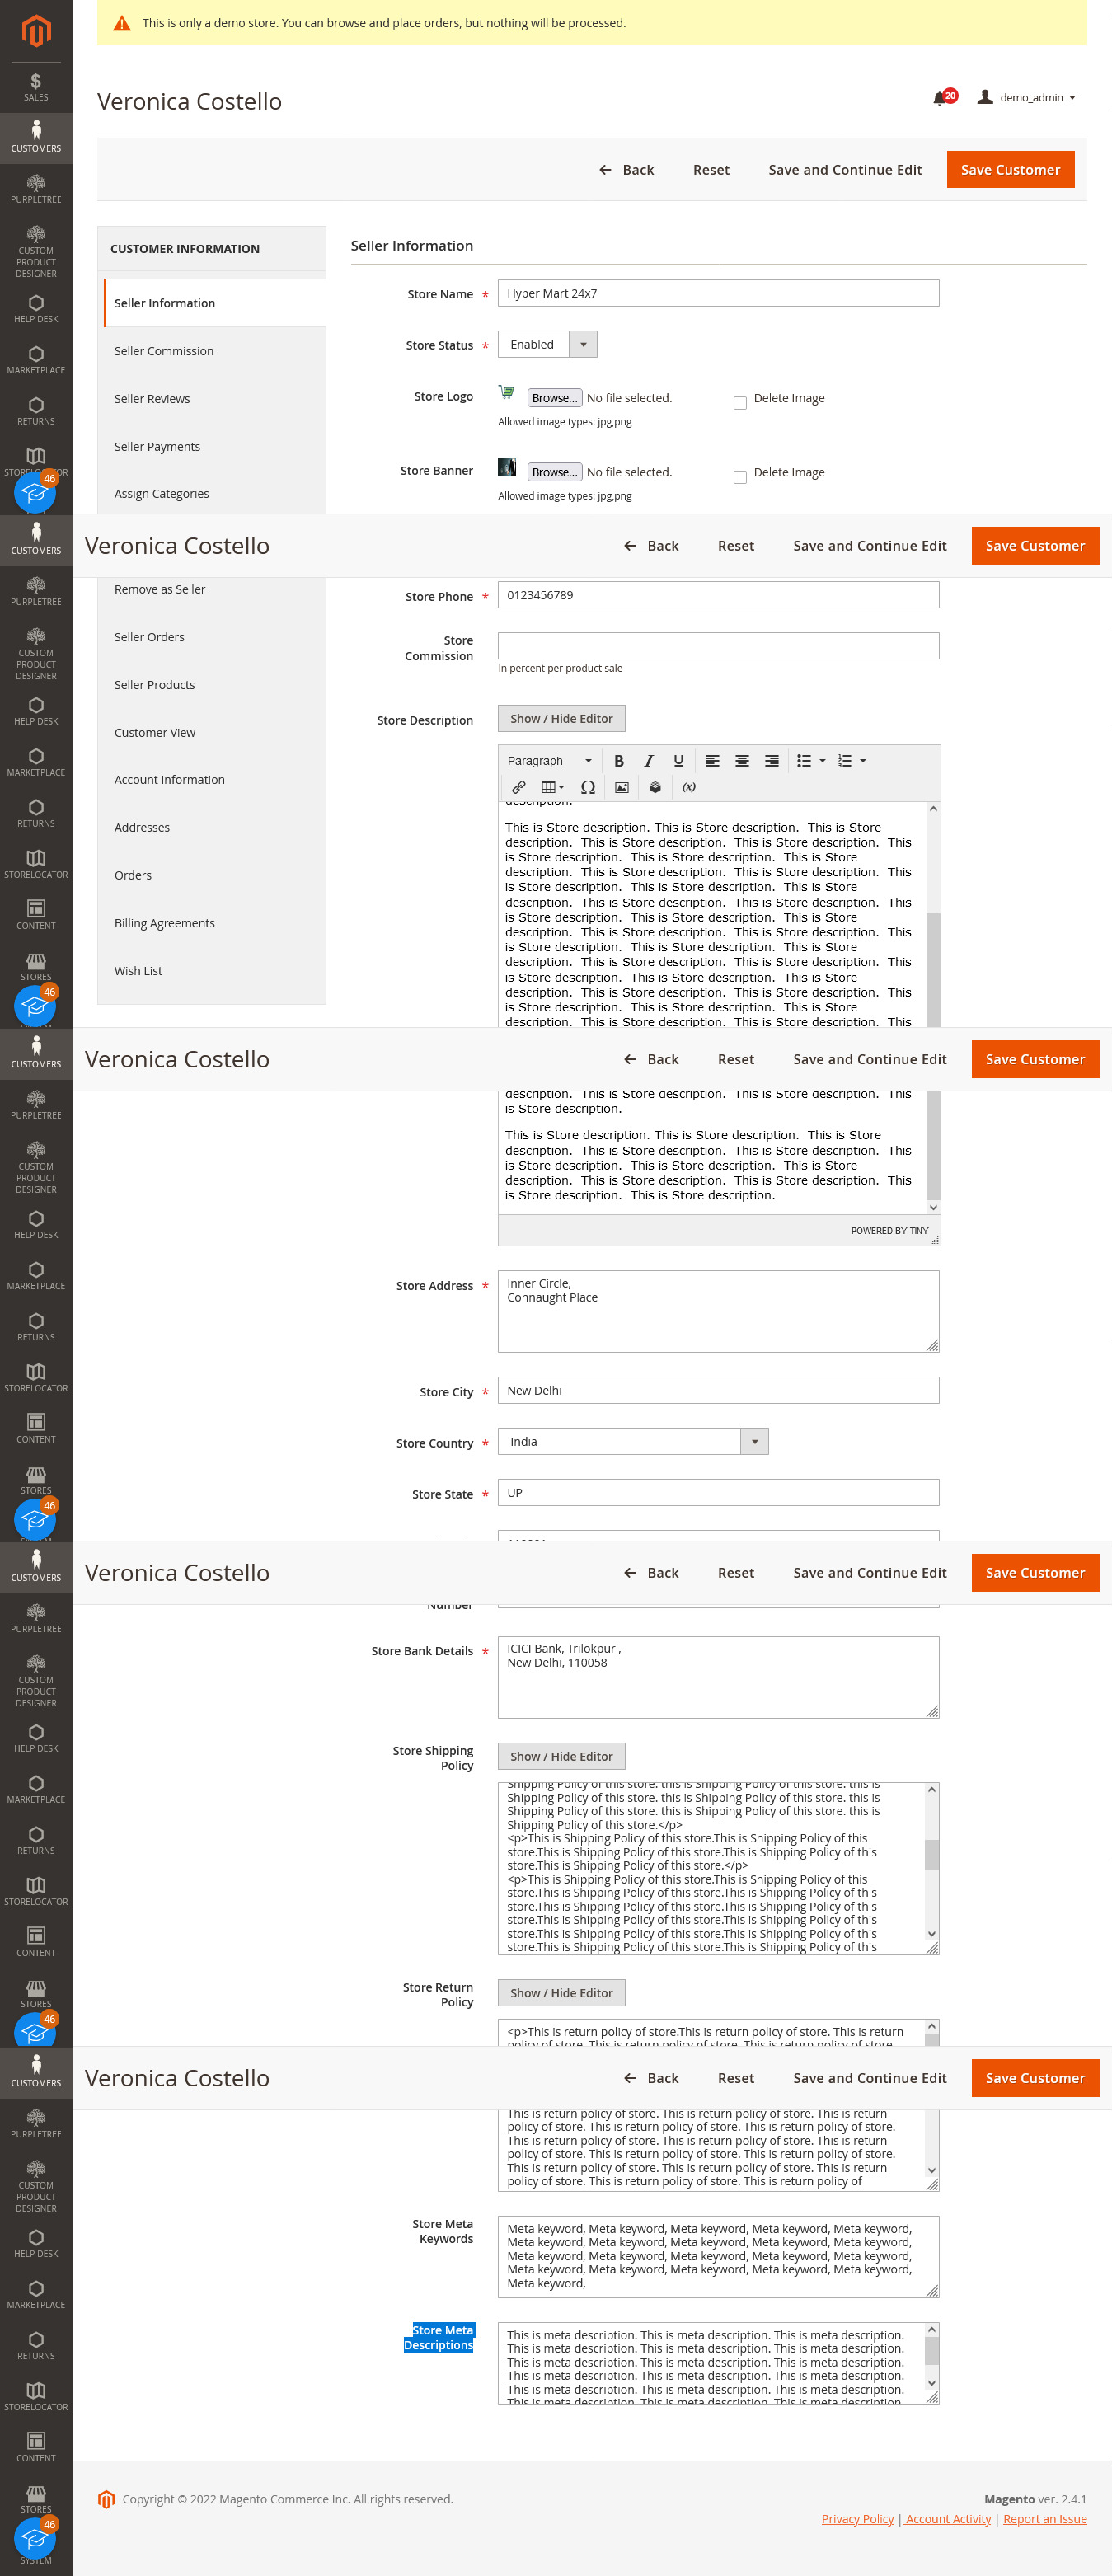Toggle Show / Hide Editor for Return Policy
Screen dimensions: 1112x2576
(x=561, y=1993)
